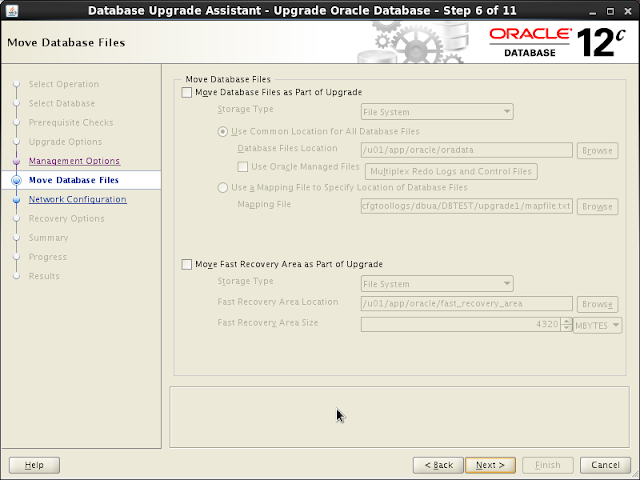
Task: Click the Java icon in title bar
Action: click(12, 11)
